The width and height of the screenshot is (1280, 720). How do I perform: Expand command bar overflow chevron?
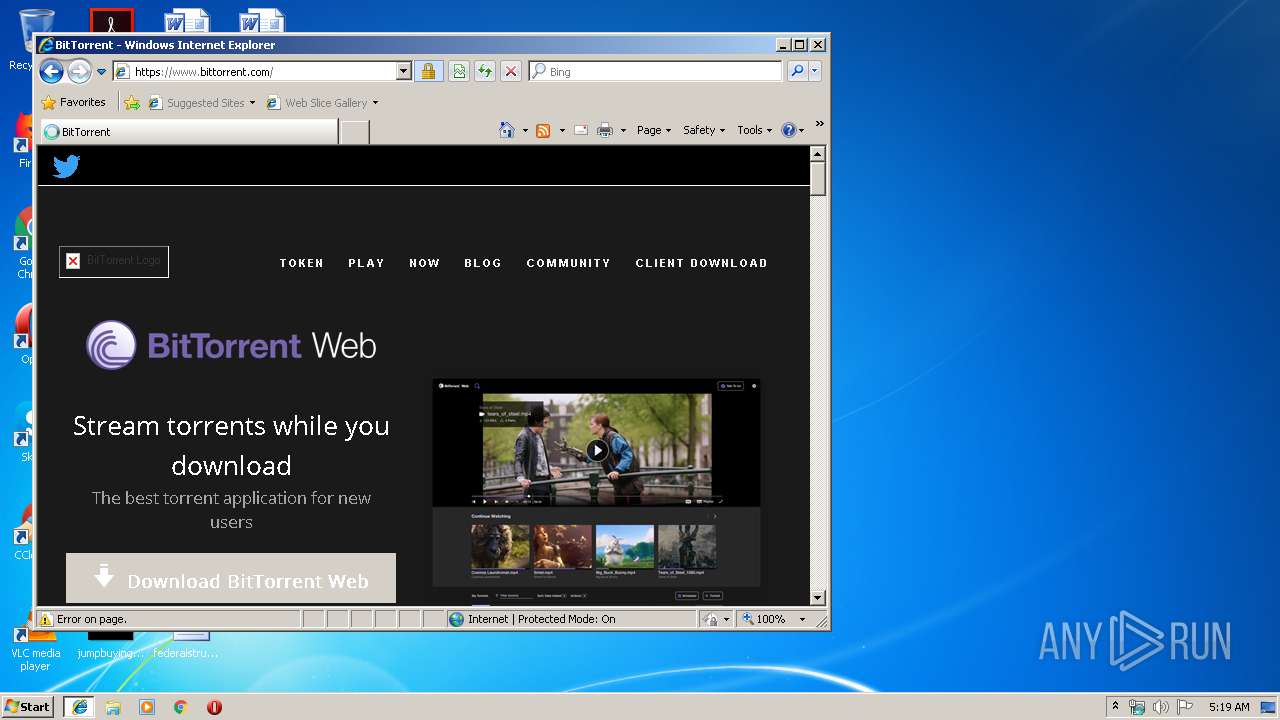(x=820, y=124)
